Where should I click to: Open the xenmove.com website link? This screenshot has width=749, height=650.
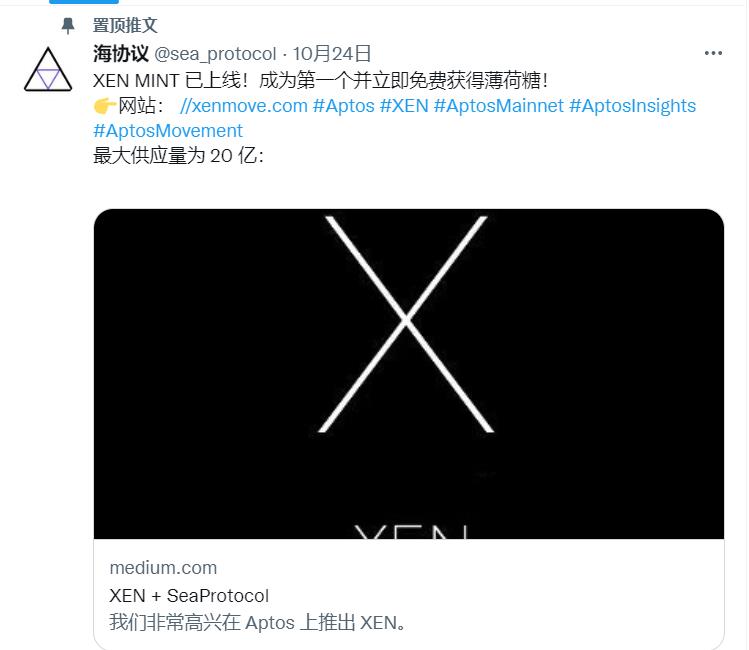(244, 106)
